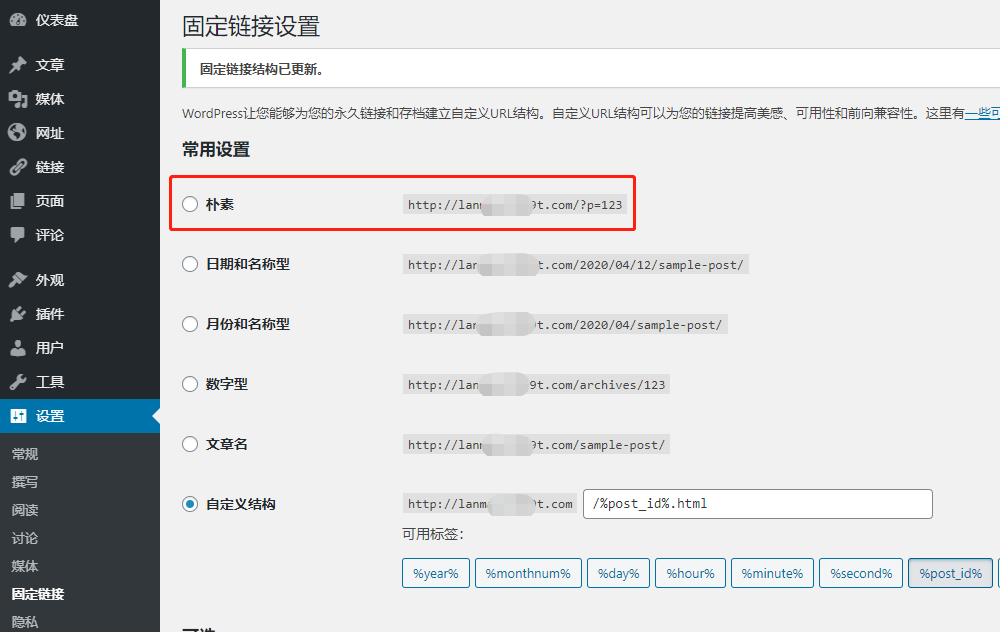
Task: Click the Comments speech bubble icon
Action: [x=18, y=235]
